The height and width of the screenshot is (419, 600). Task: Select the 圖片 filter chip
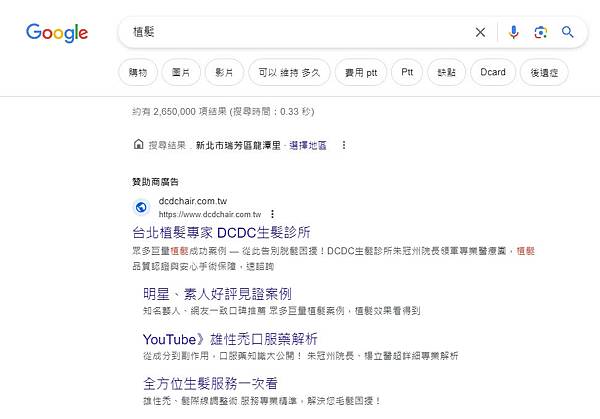pos(181,72)
